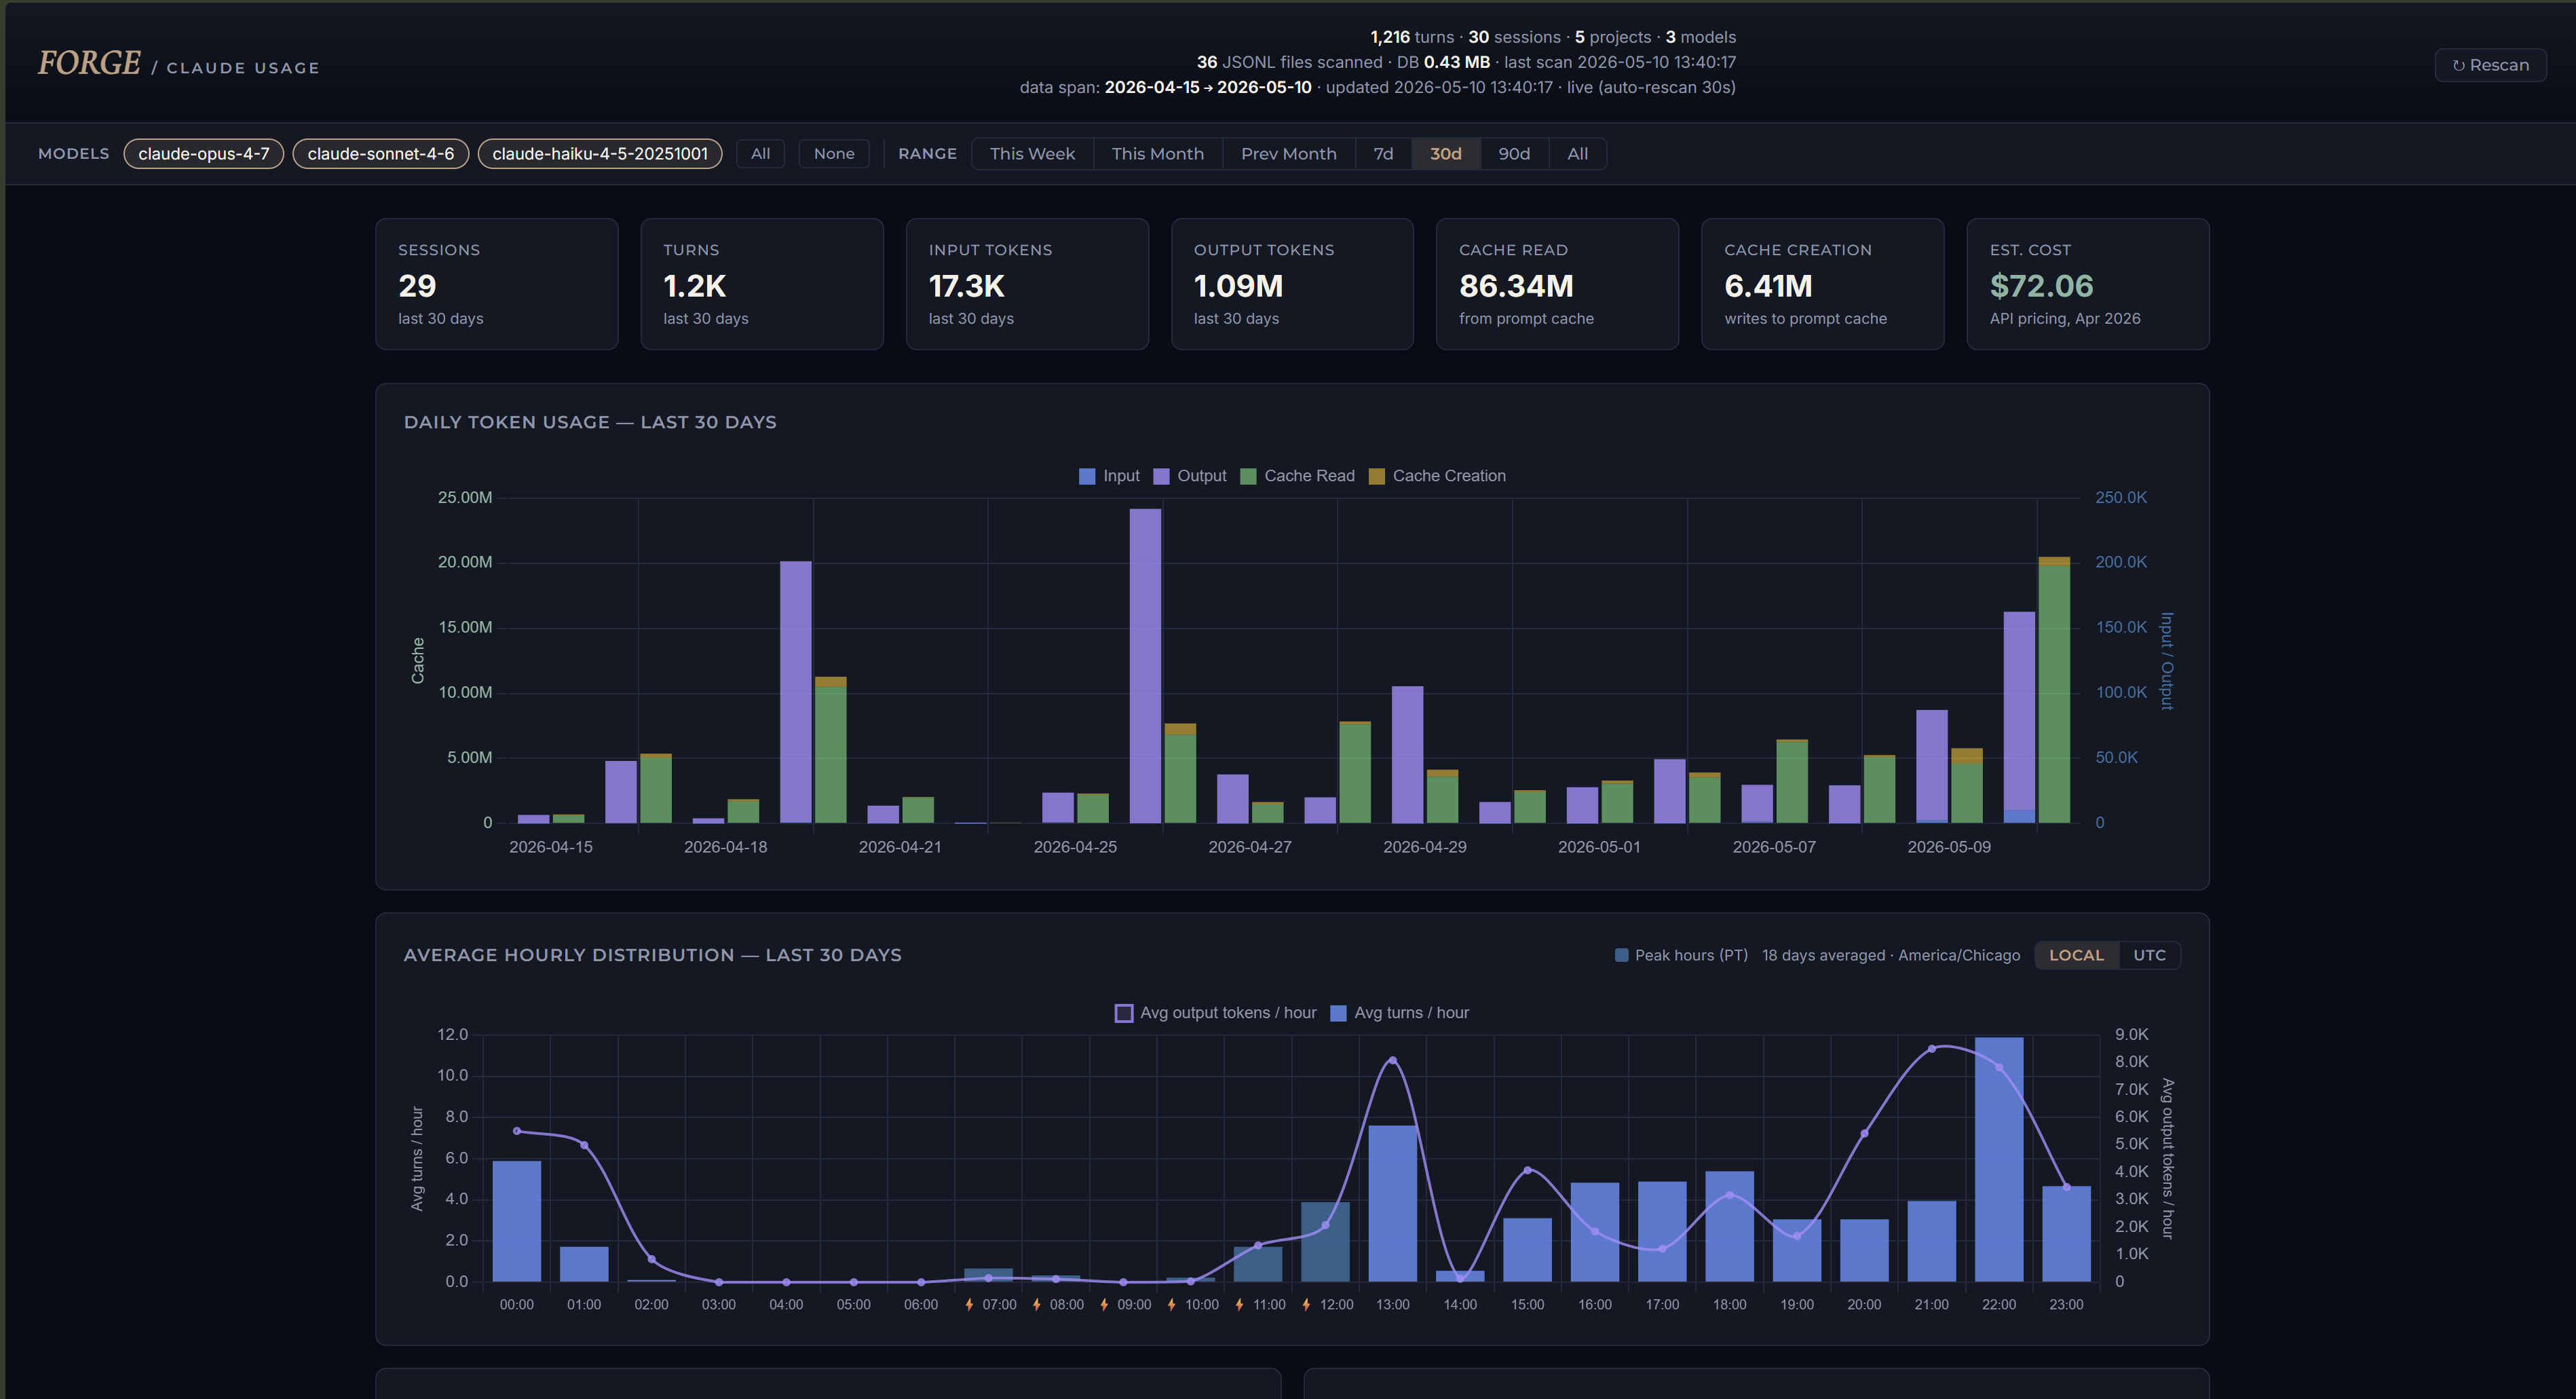Click the Turns card showing 1.2K
The width and height of the screenshot is (2576, 1399).
pos(762,284)
